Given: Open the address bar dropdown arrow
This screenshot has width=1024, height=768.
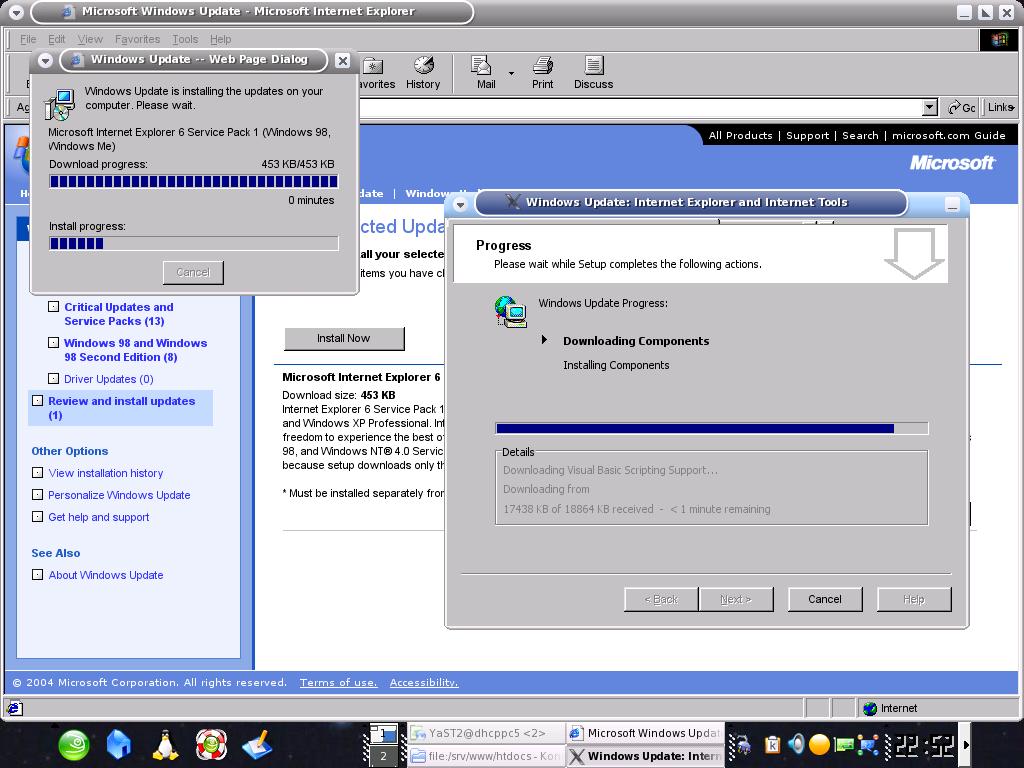Looking at the screenshot, I should point(930,108).
